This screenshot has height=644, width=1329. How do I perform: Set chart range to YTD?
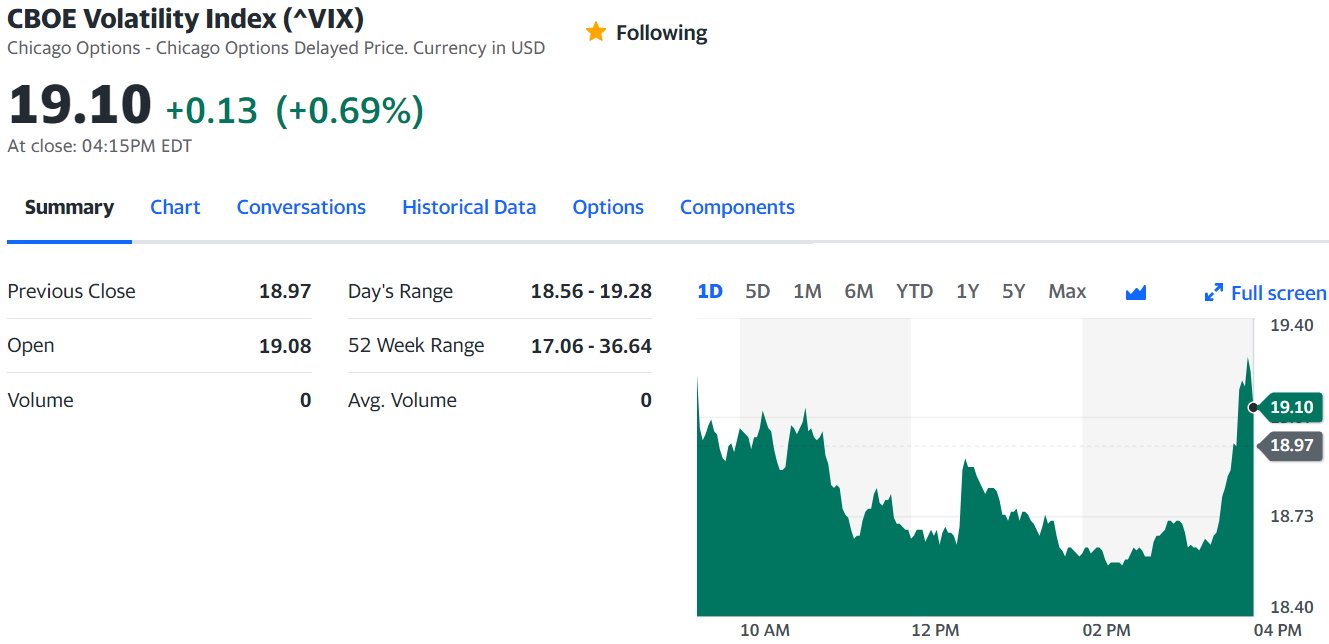(914, 291)
